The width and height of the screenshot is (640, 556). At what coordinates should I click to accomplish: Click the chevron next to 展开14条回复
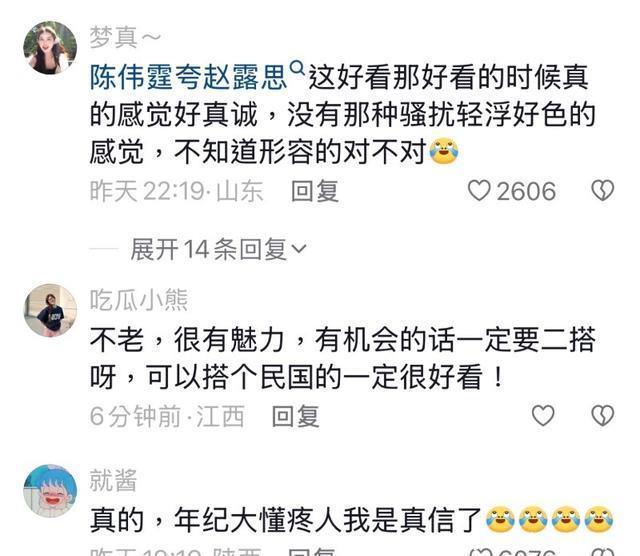click(298, 249)
